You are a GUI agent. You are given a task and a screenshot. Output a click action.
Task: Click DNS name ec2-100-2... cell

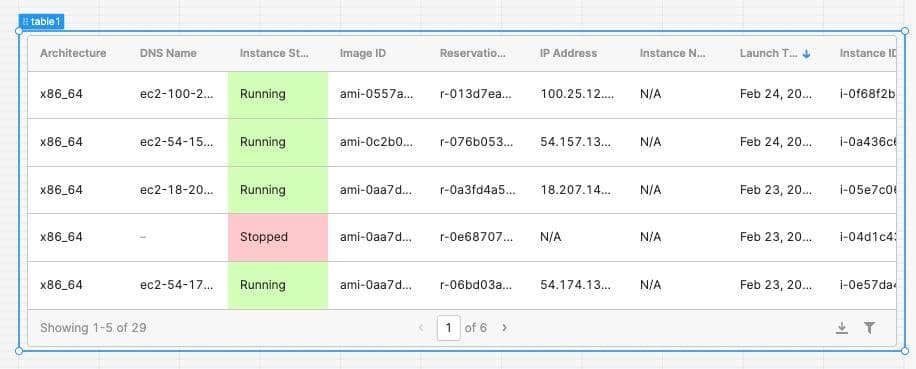click(x=176, y=95)
